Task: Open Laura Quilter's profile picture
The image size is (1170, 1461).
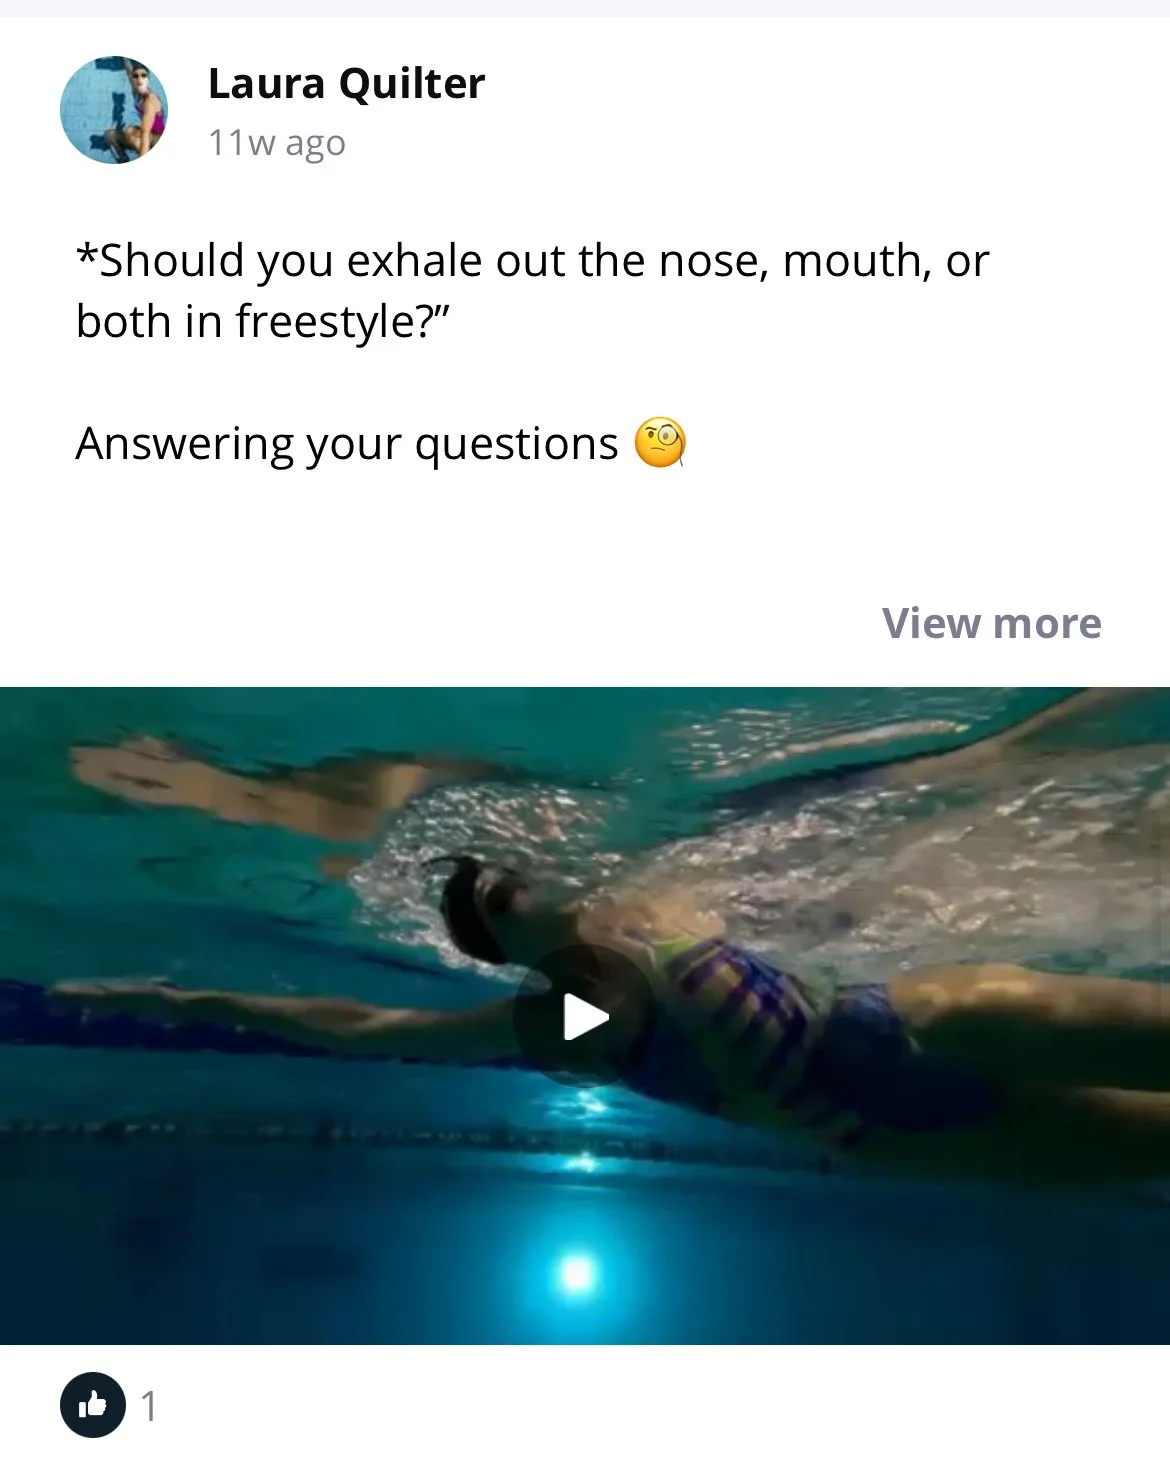Action: point(114,110)
